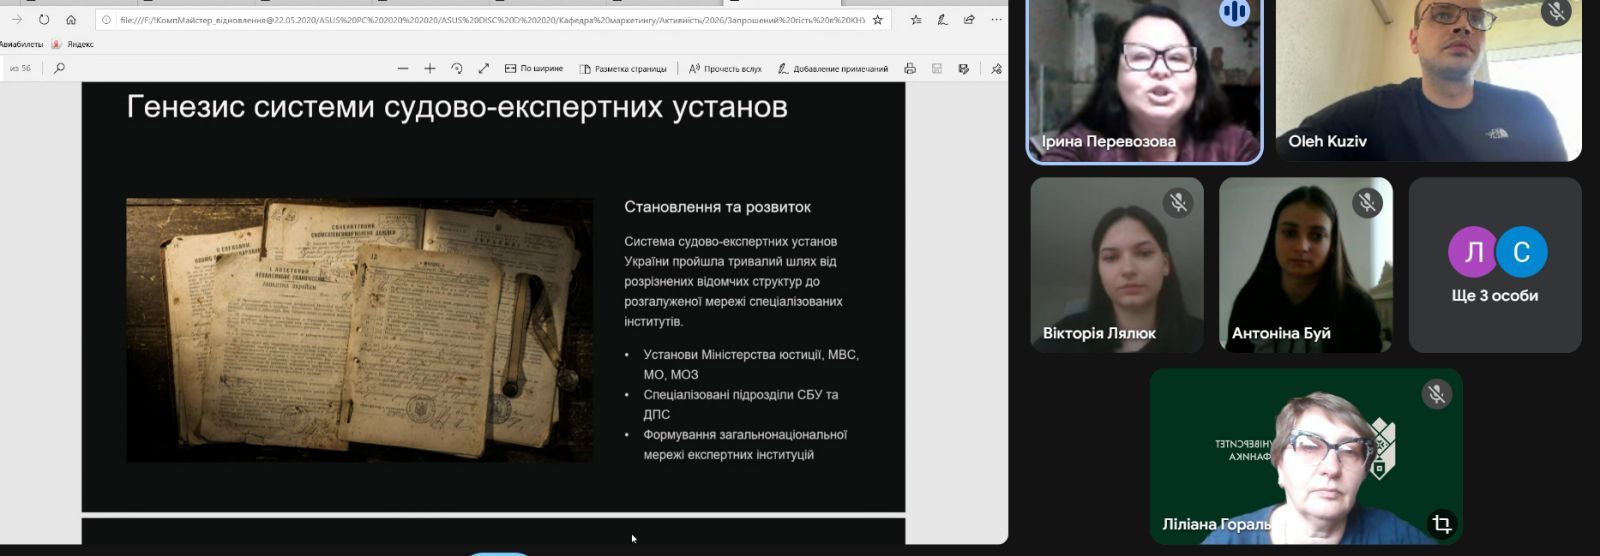The width and height of the screenshot is (1600, 556).
Task: Click the old documents image in slide
Action: 359,330
